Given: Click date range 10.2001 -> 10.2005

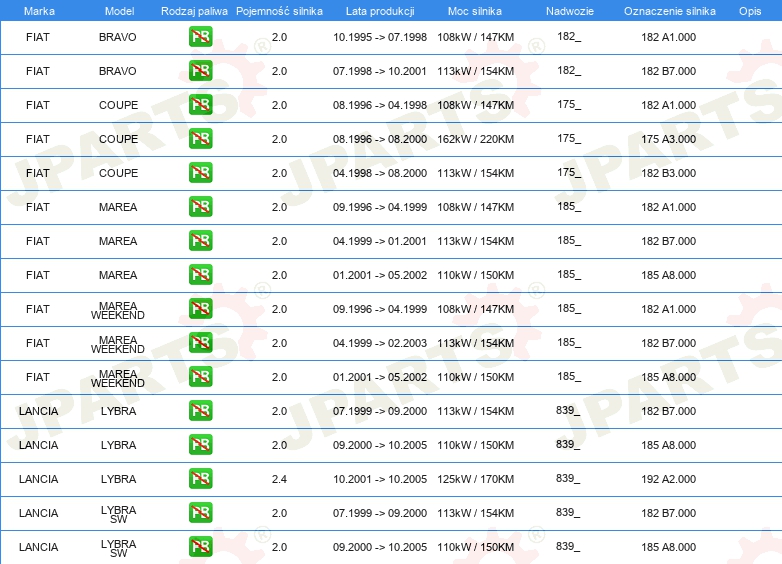Looking at the screenshot, I should (x=380, y=479).
